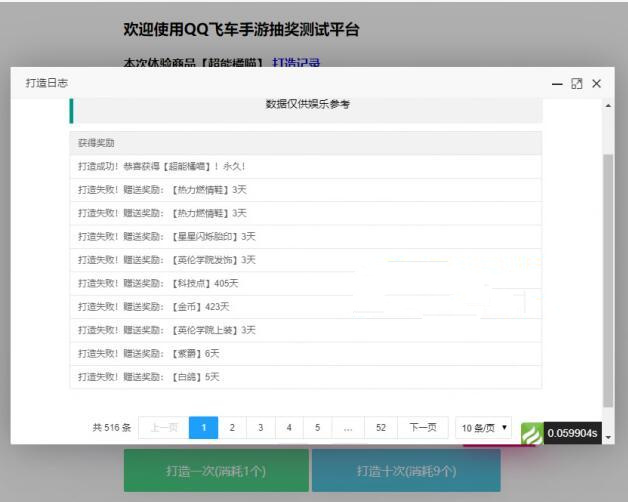628x502 pixels.
Task: Click the 共 516 条 total count
Action: pyautogui.click(x=112, y=427)
